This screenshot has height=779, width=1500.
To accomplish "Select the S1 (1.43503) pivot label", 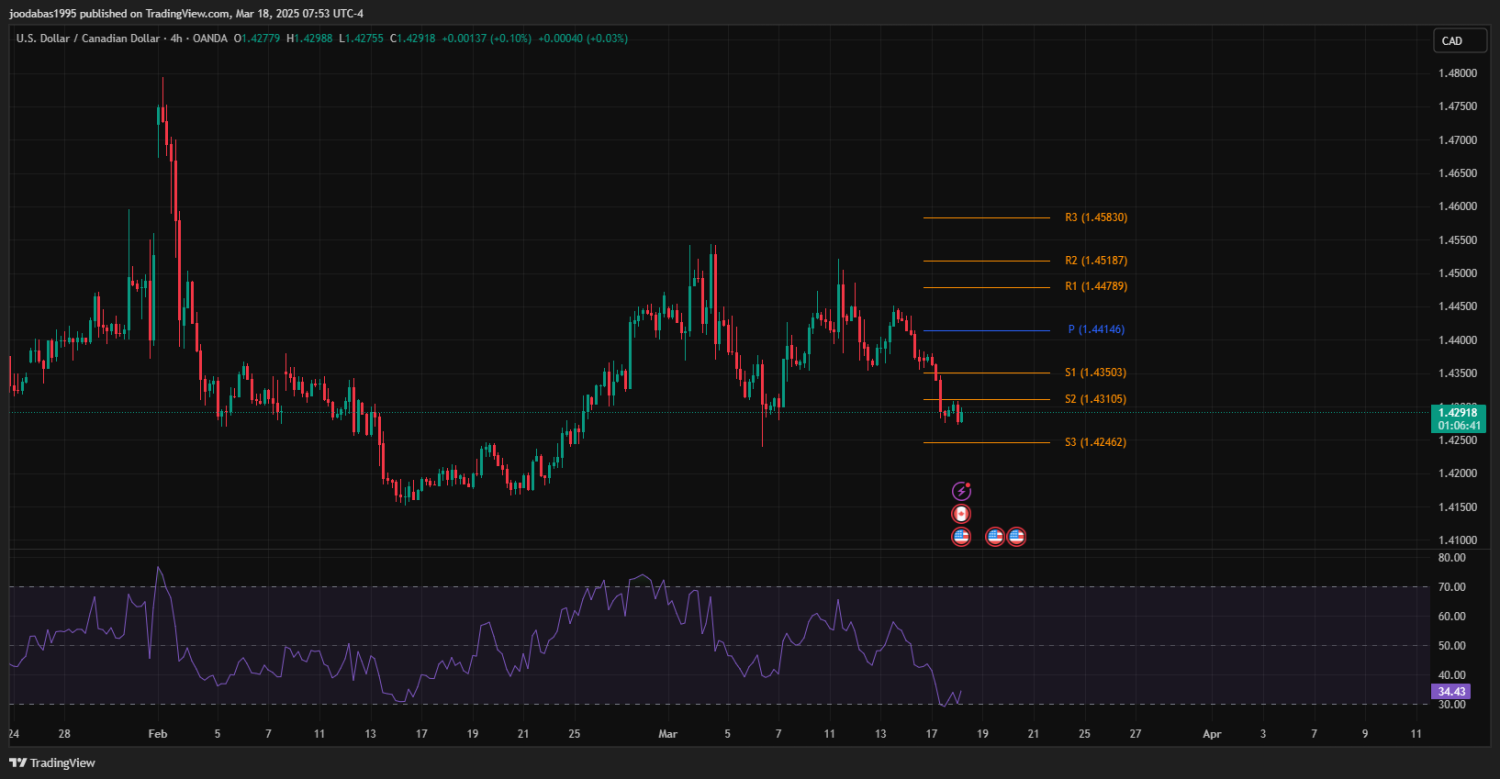I will pos(1096,372).
